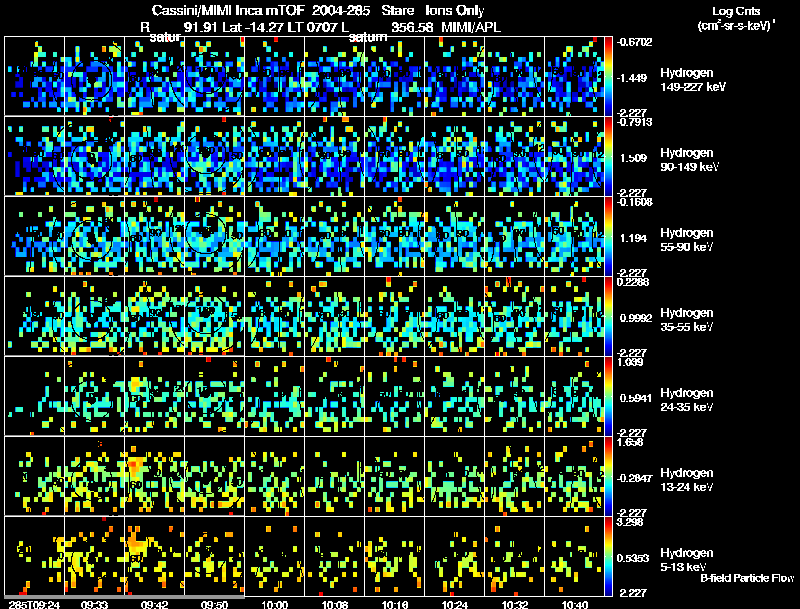
Task: Click the -0.7913 color scale value
Action: 634,122
